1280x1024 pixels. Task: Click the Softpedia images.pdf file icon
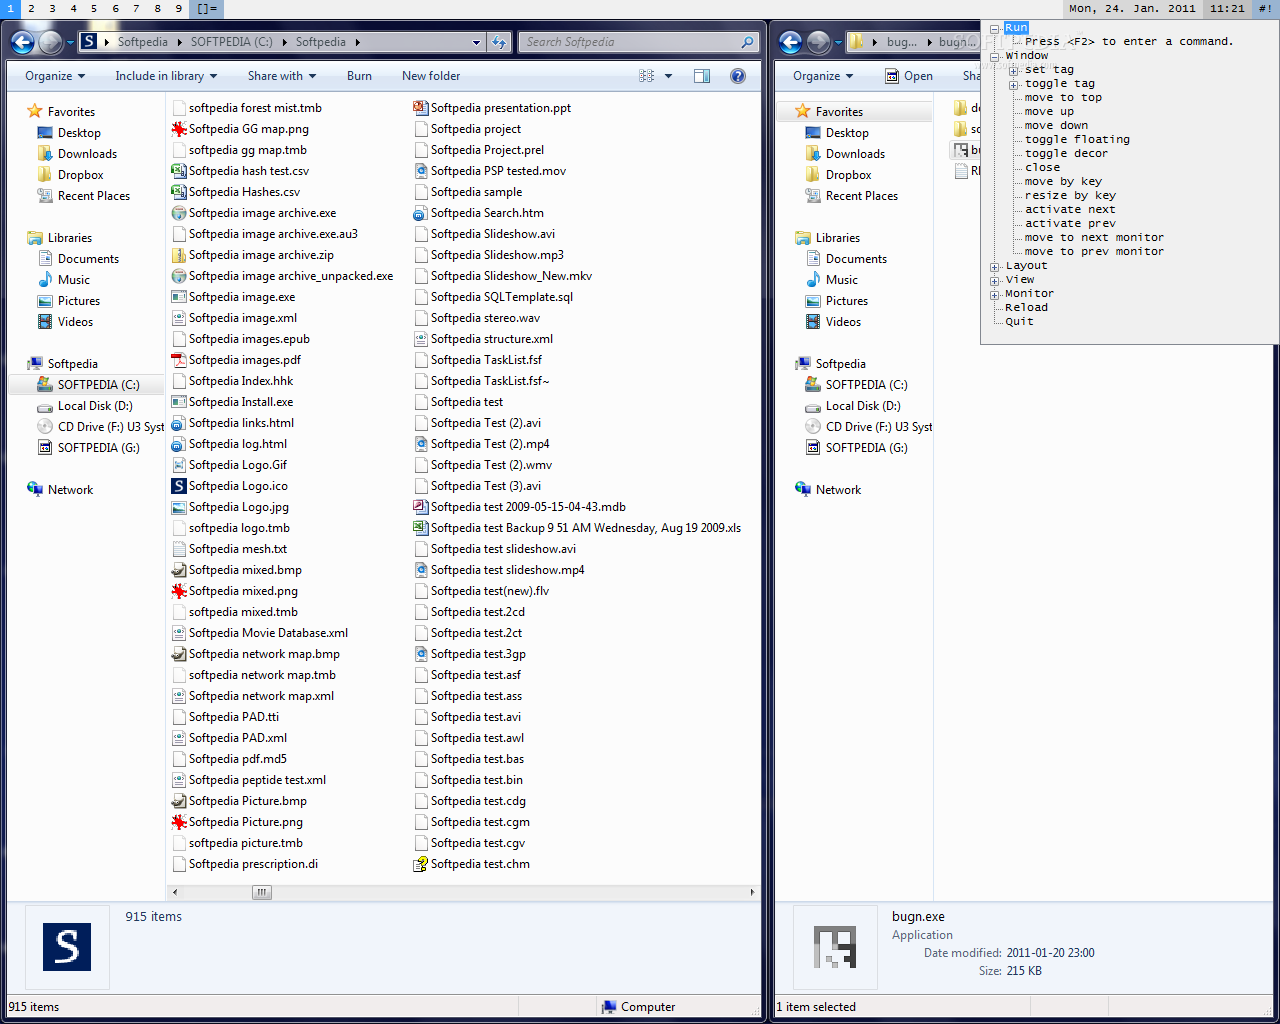(179, 360)
